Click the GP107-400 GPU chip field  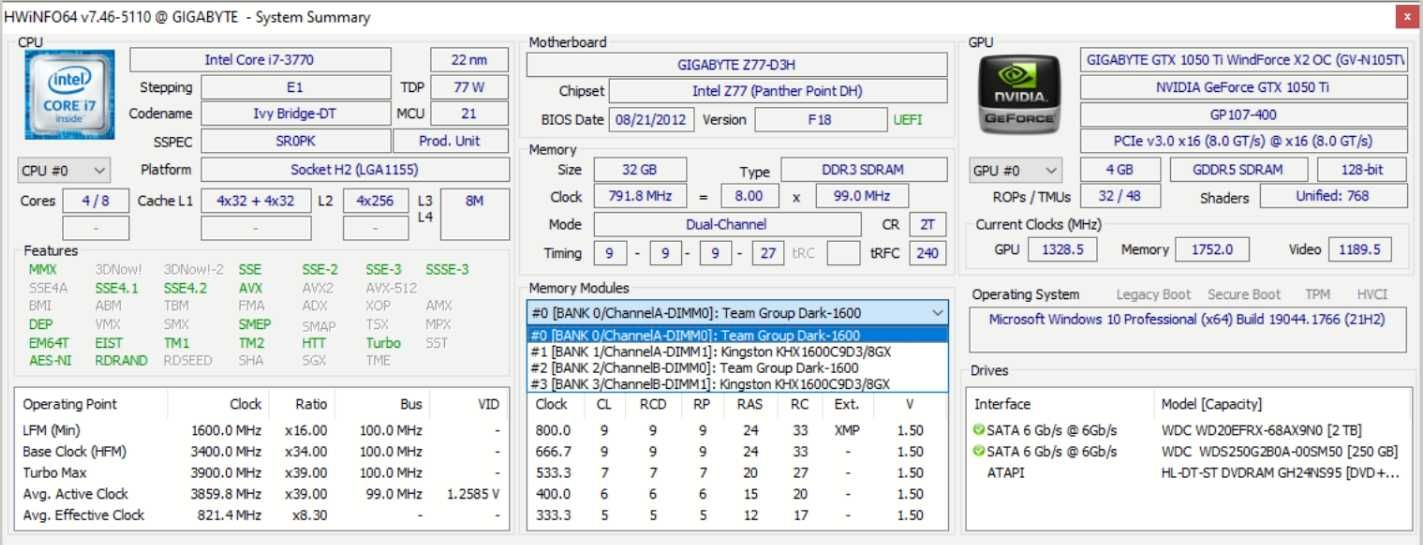[x=1243, y=114]
